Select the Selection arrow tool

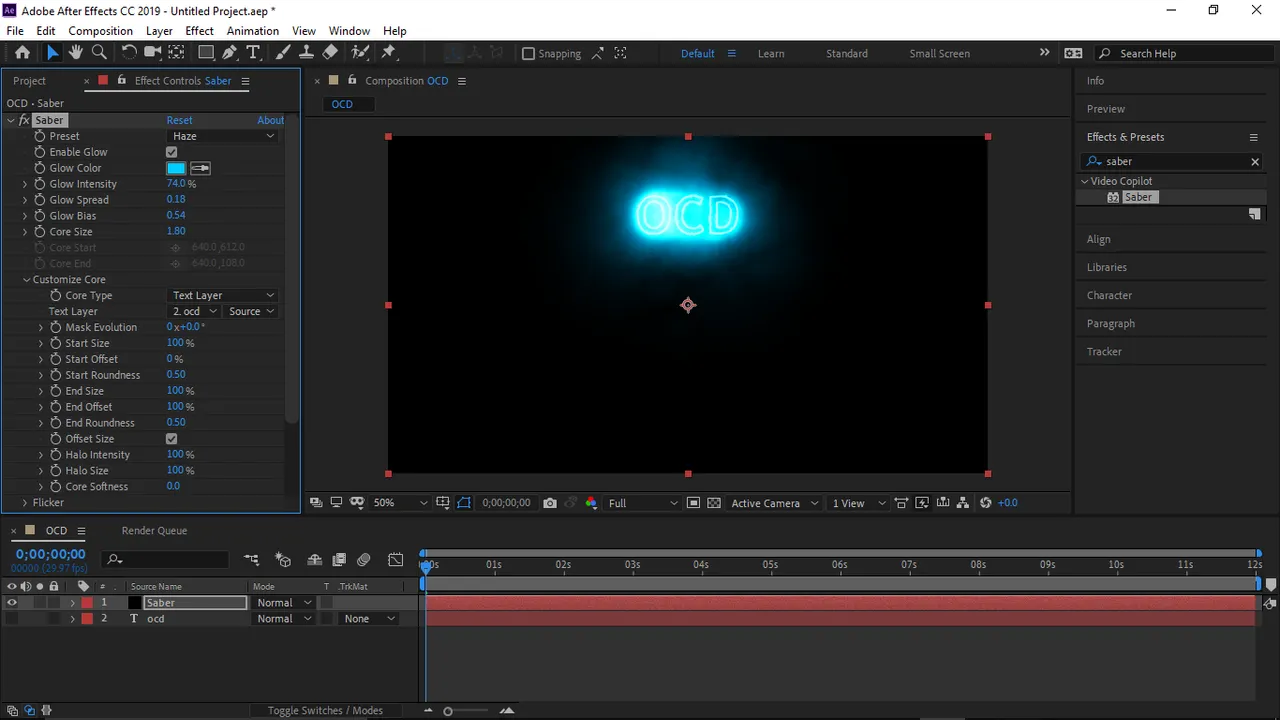52,53
